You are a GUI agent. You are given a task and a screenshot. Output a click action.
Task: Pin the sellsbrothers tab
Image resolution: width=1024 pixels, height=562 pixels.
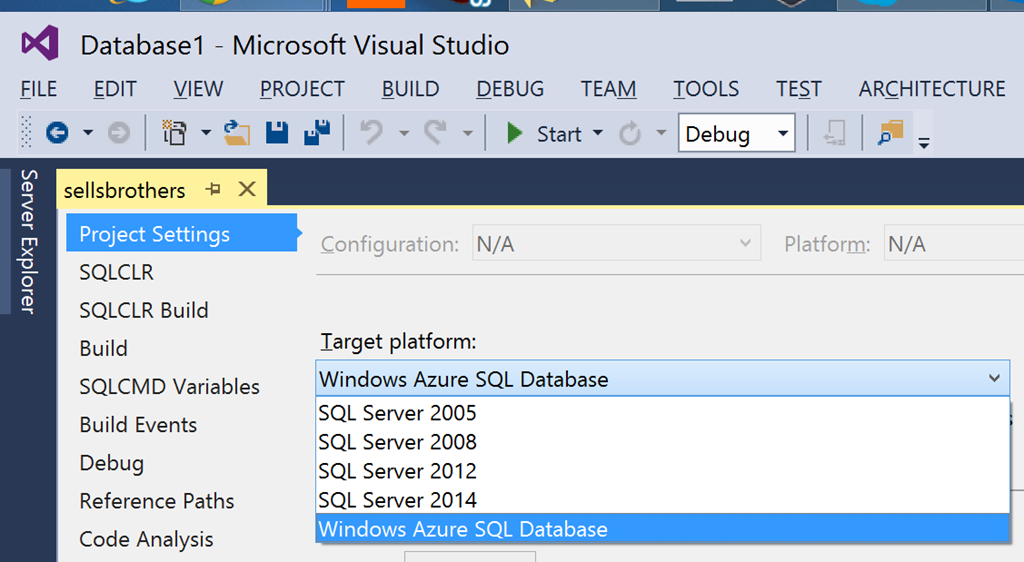(x=213, y=189)
